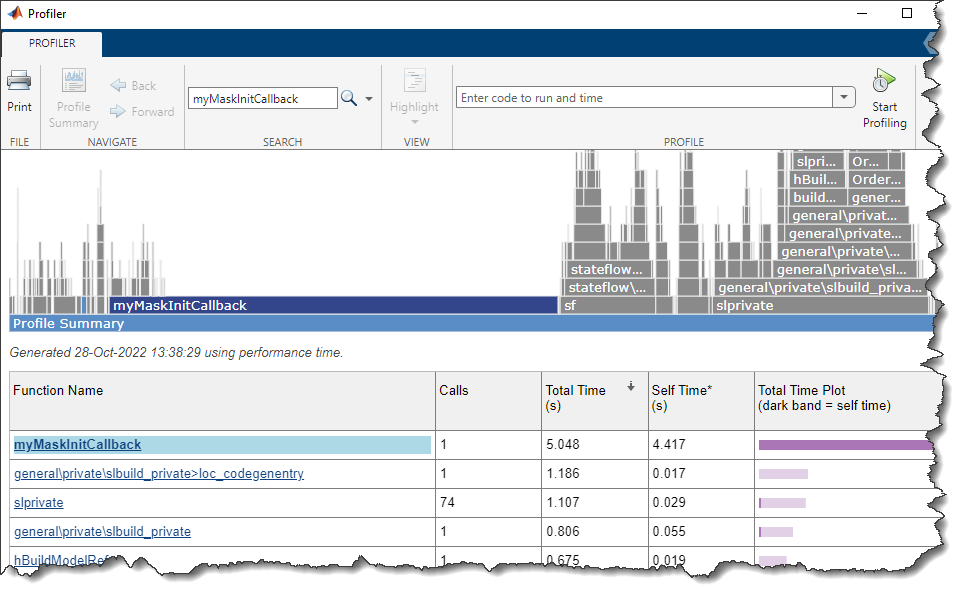Viewport: 968px width, 600px height.
Task: Open the myMaskInitCallback function link
Action: tap(77, 445)
